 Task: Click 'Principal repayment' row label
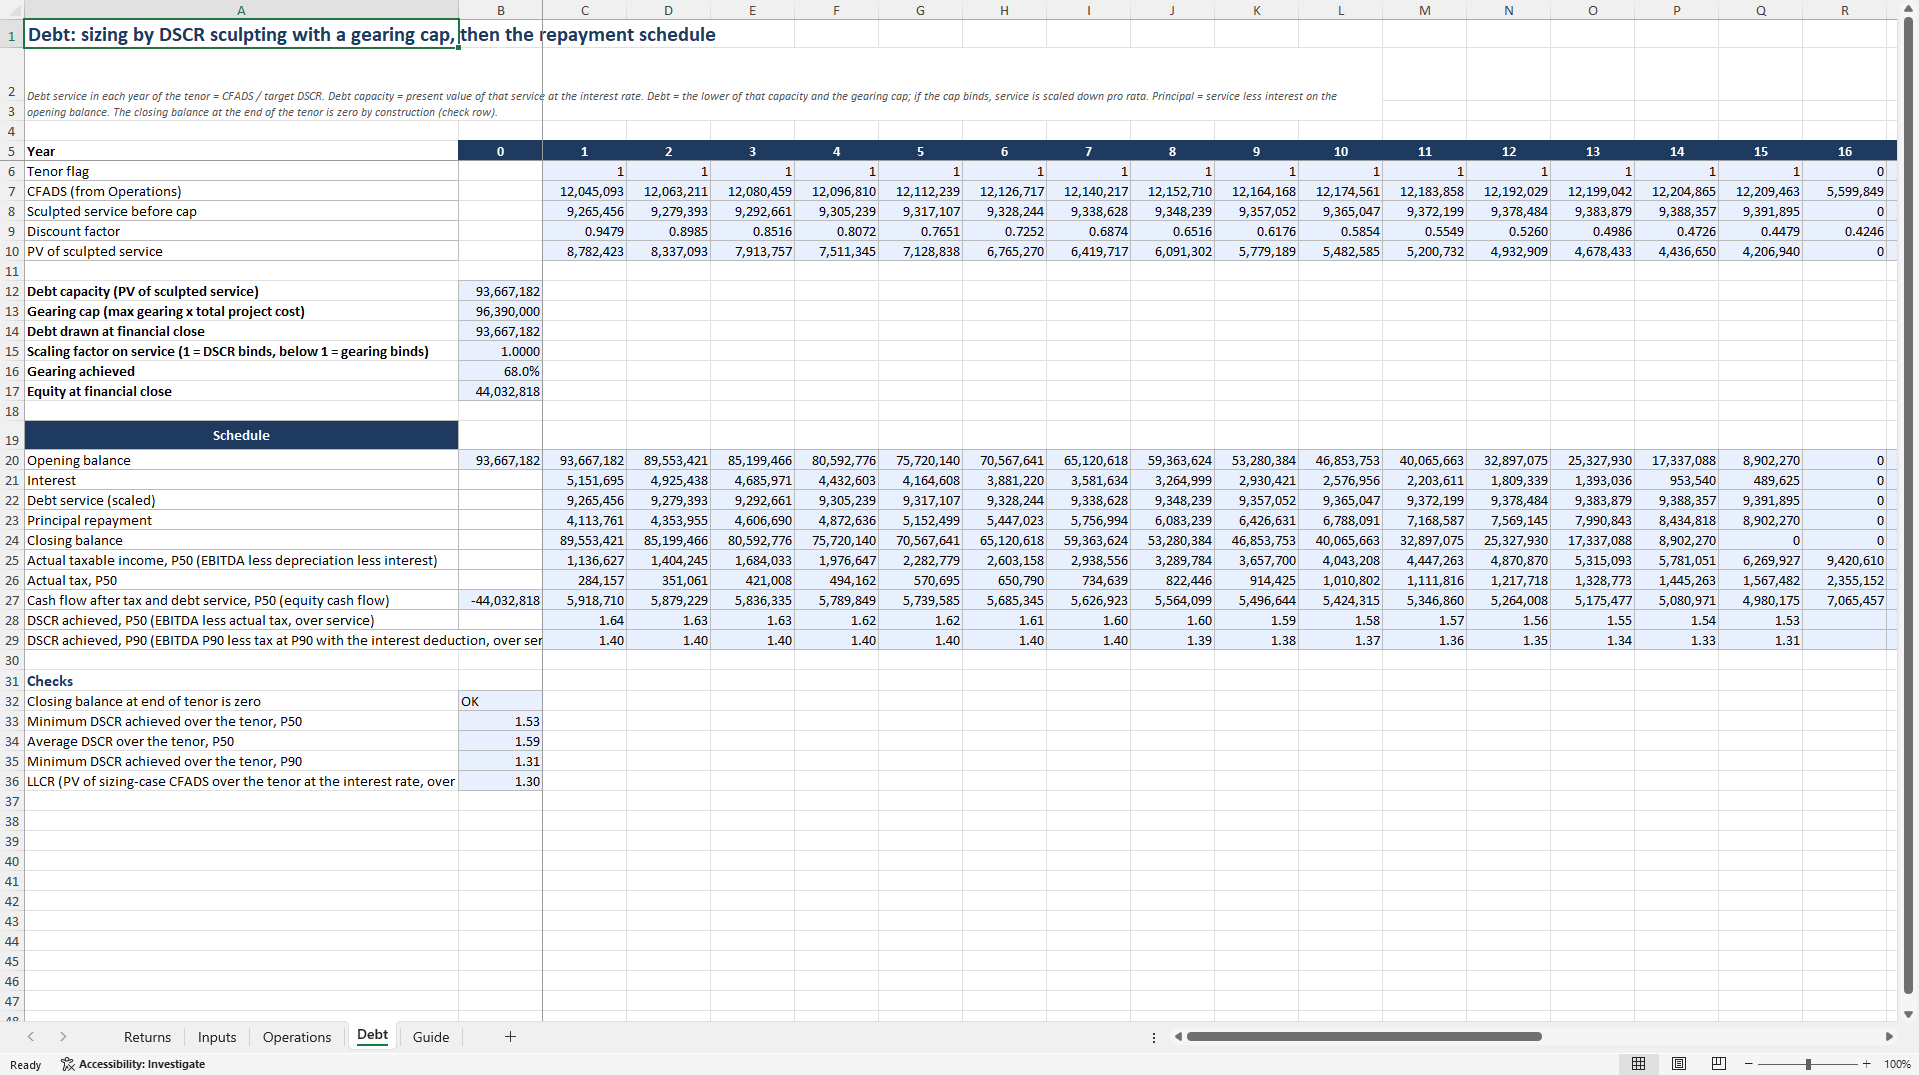[241, 520]
